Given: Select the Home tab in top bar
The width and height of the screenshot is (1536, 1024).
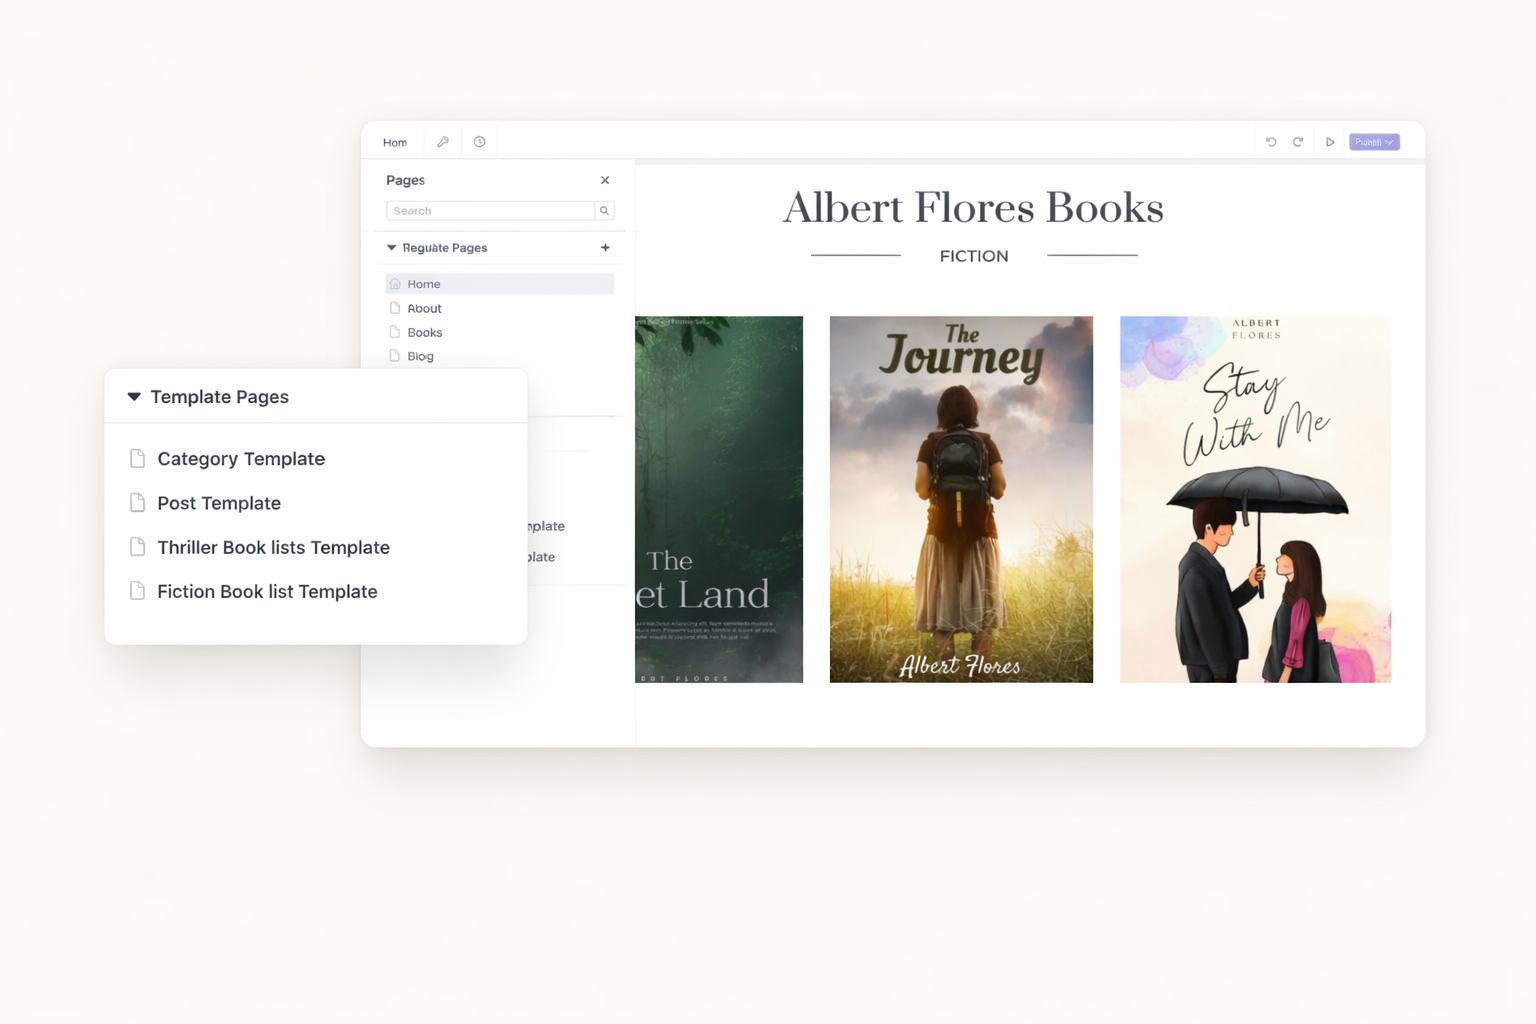Looking at the screenshot, I should pyautogui.click(x=395, y=142).
